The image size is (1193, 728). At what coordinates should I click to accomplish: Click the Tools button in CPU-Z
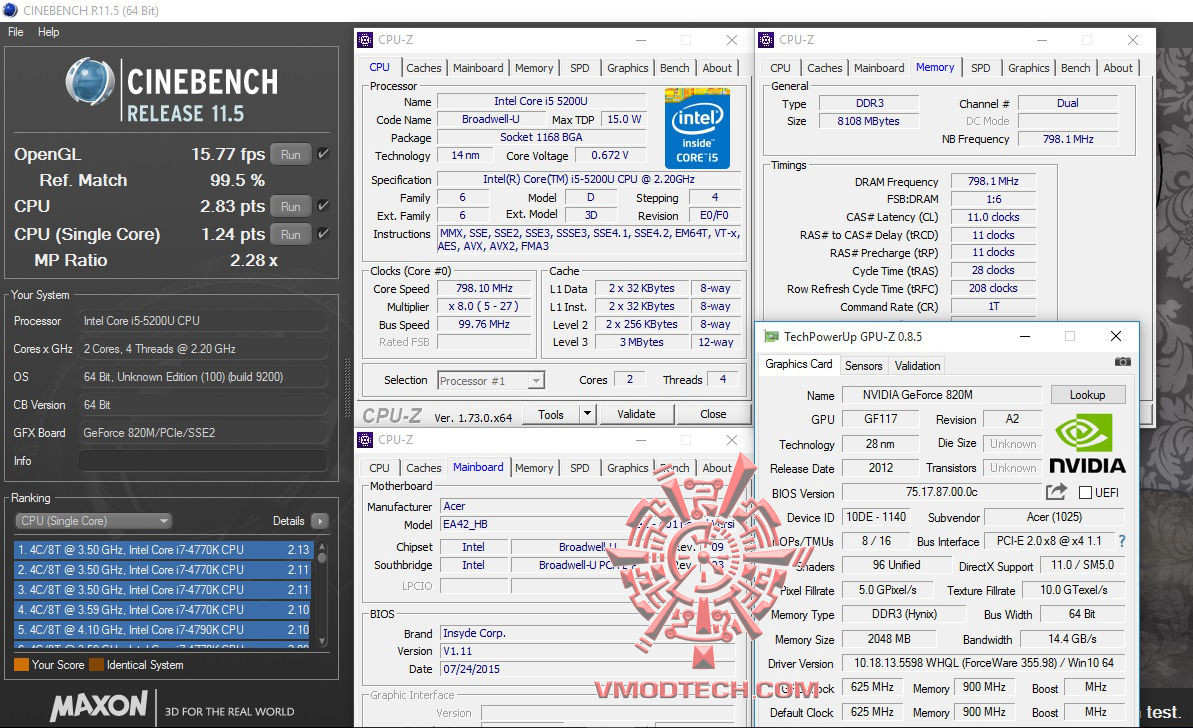point(551,414)
